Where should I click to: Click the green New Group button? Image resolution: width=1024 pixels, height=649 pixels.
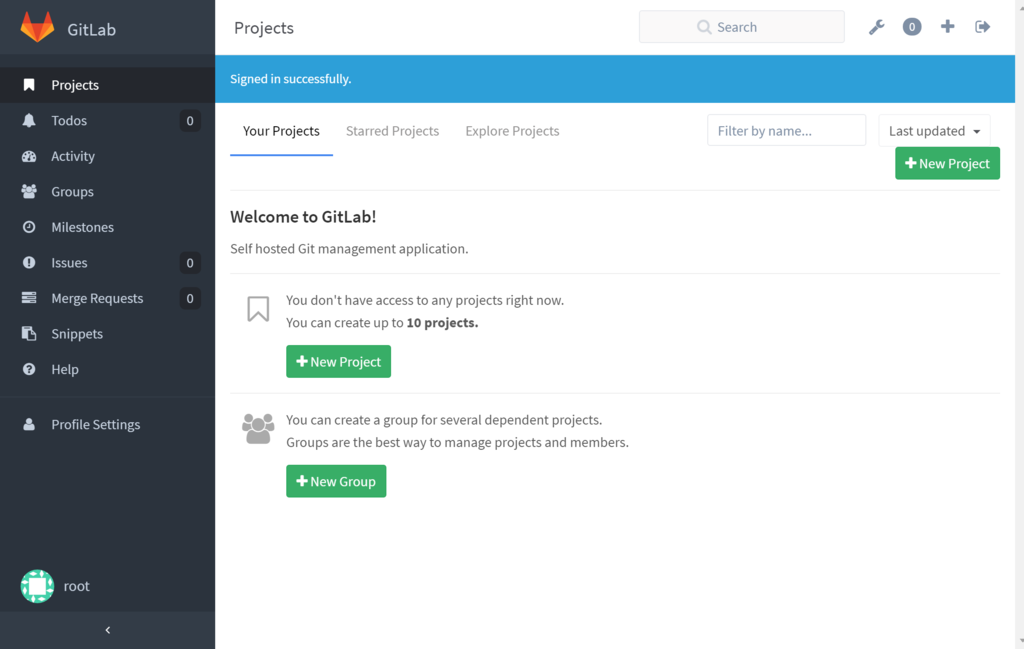[336, 481]
